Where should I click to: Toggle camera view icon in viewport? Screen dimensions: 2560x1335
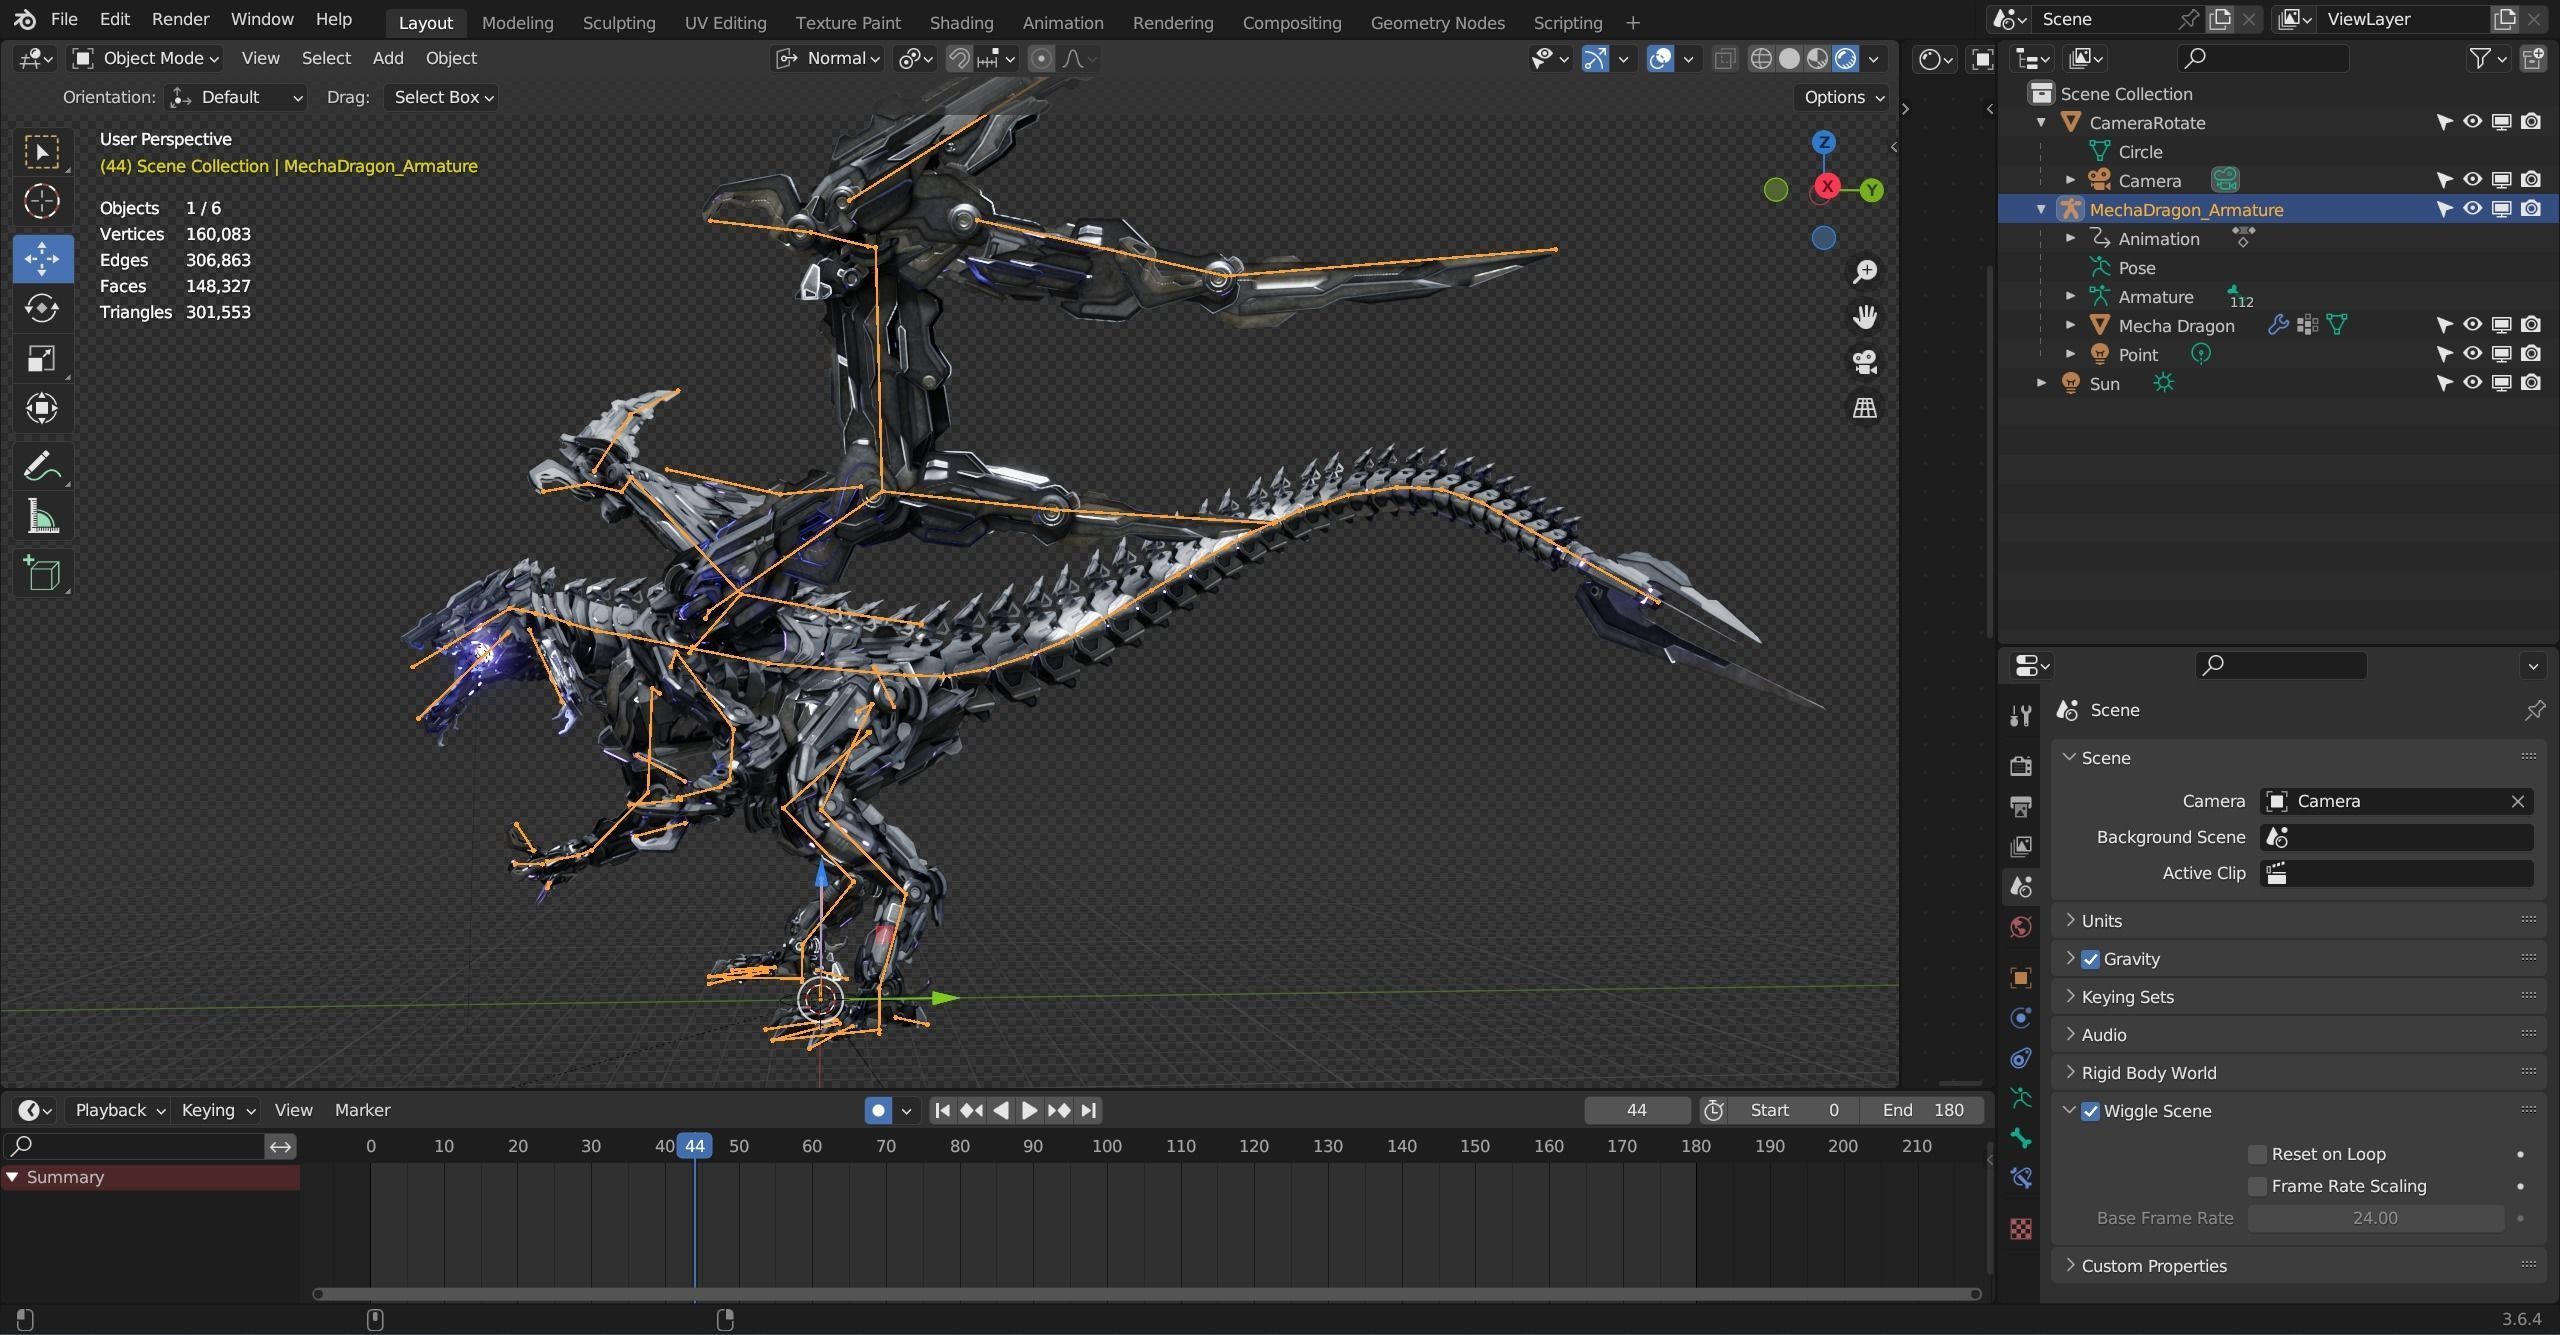pos(1865,362)
